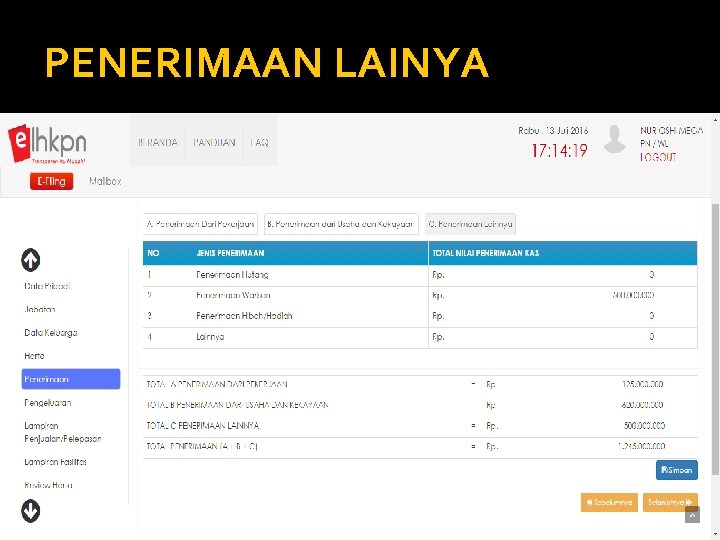
Task: Open the FAQ menu
Action: 259,143
